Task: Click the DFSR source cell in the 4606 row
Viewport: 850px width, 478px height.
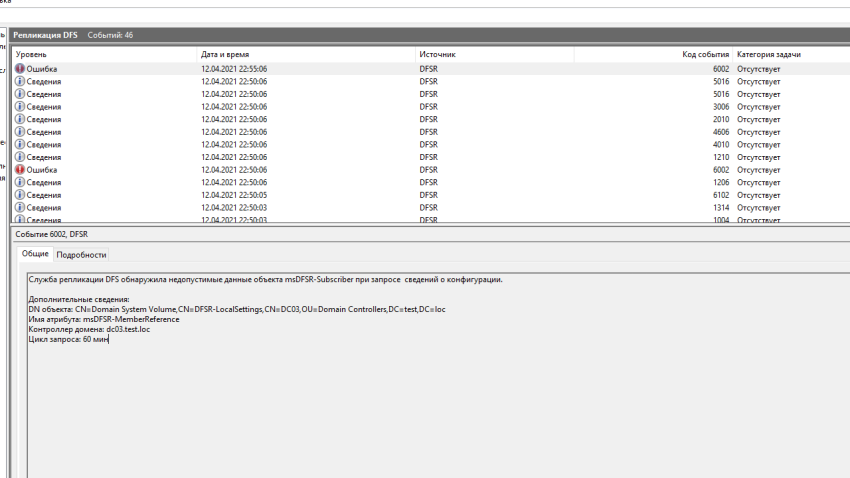Action: coord(428,132)
